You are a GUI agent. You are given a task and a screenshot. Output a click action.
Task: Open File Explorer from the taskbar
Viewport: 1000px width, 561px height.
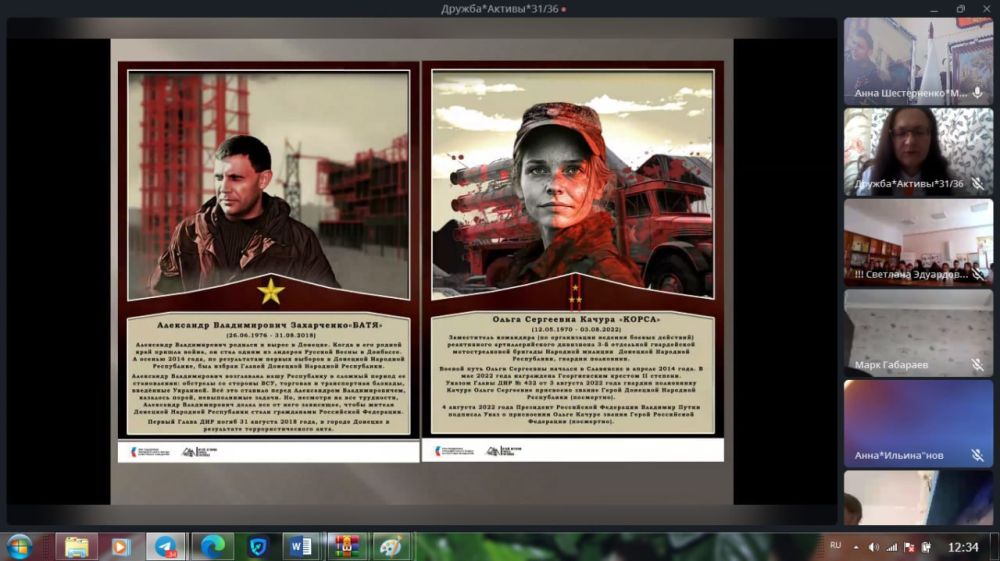[77, 546]
